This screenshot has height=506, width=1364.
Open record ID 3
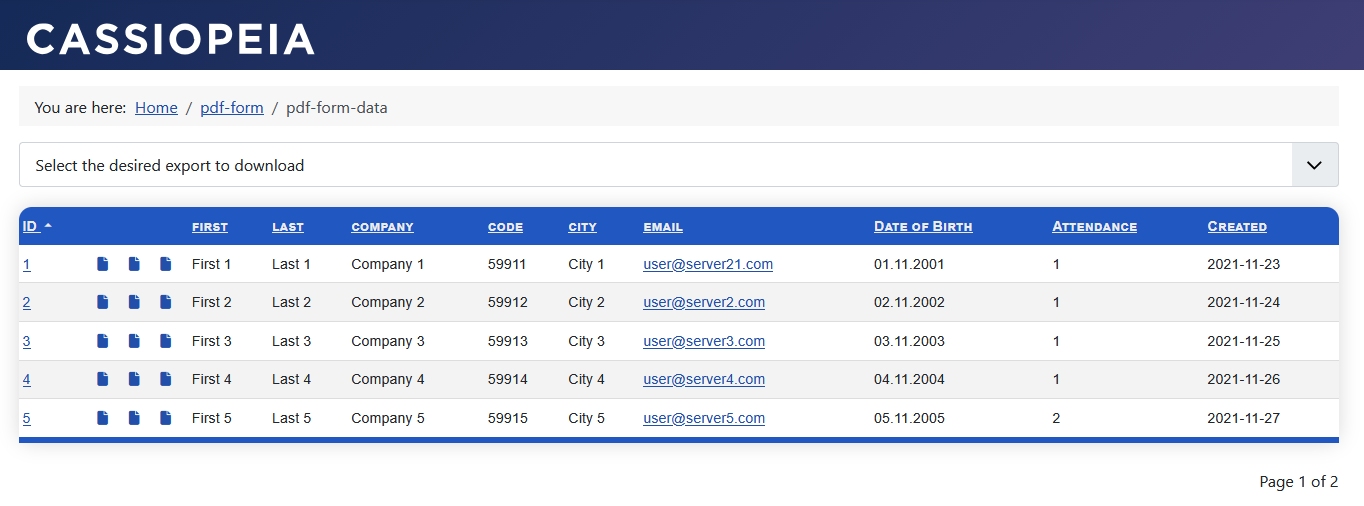pos(26,341)
